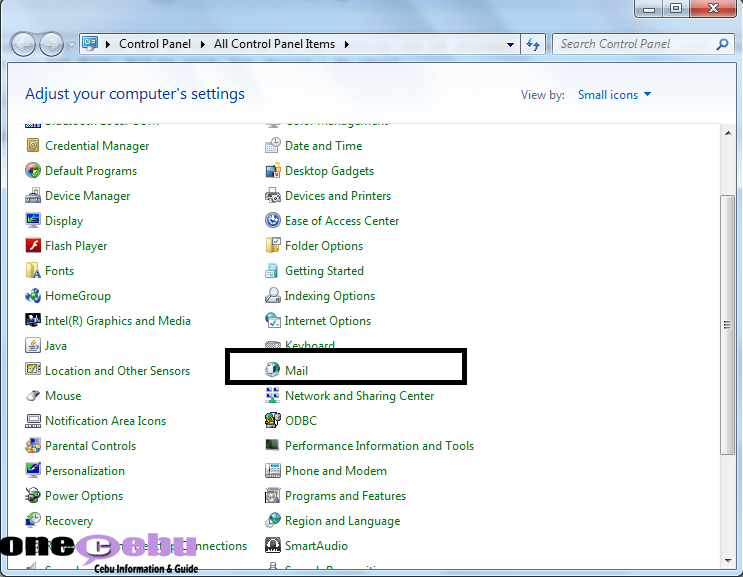Image resolution: width=743 pixels, height=577 pixels.
Task: Open the Keyboard link
Action: [x=310, y=345]
